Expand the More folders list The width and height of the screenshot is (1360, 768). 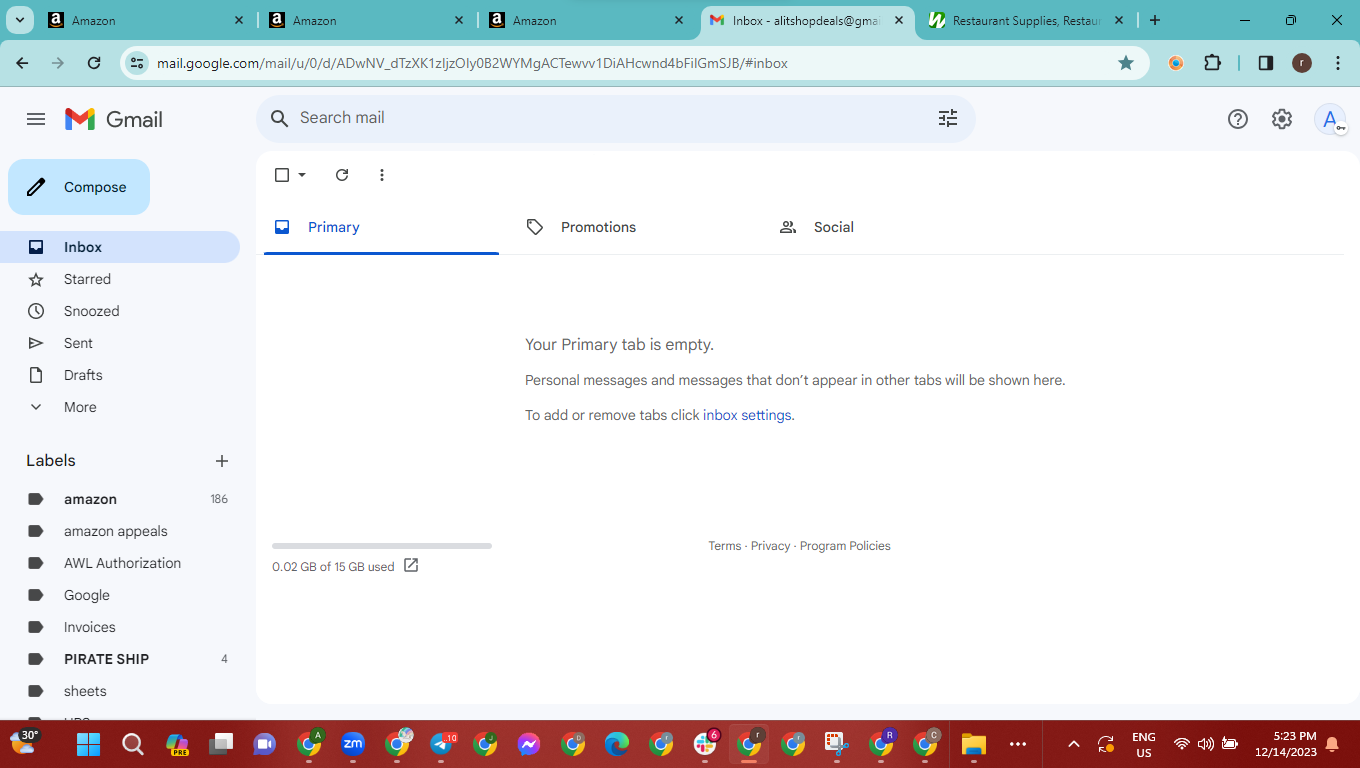pos(120,407)
